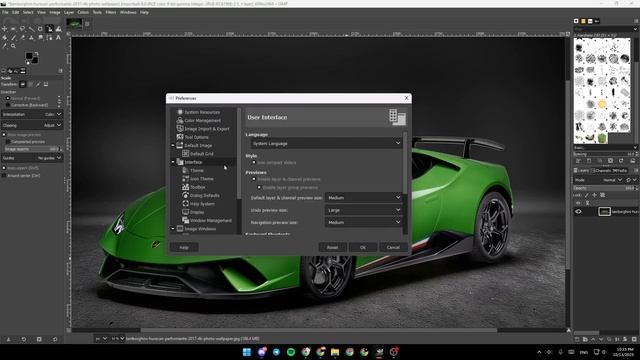Open File Explorer from taskbar
This screenshot has height=360, width=640.
[x=335, y=352]
